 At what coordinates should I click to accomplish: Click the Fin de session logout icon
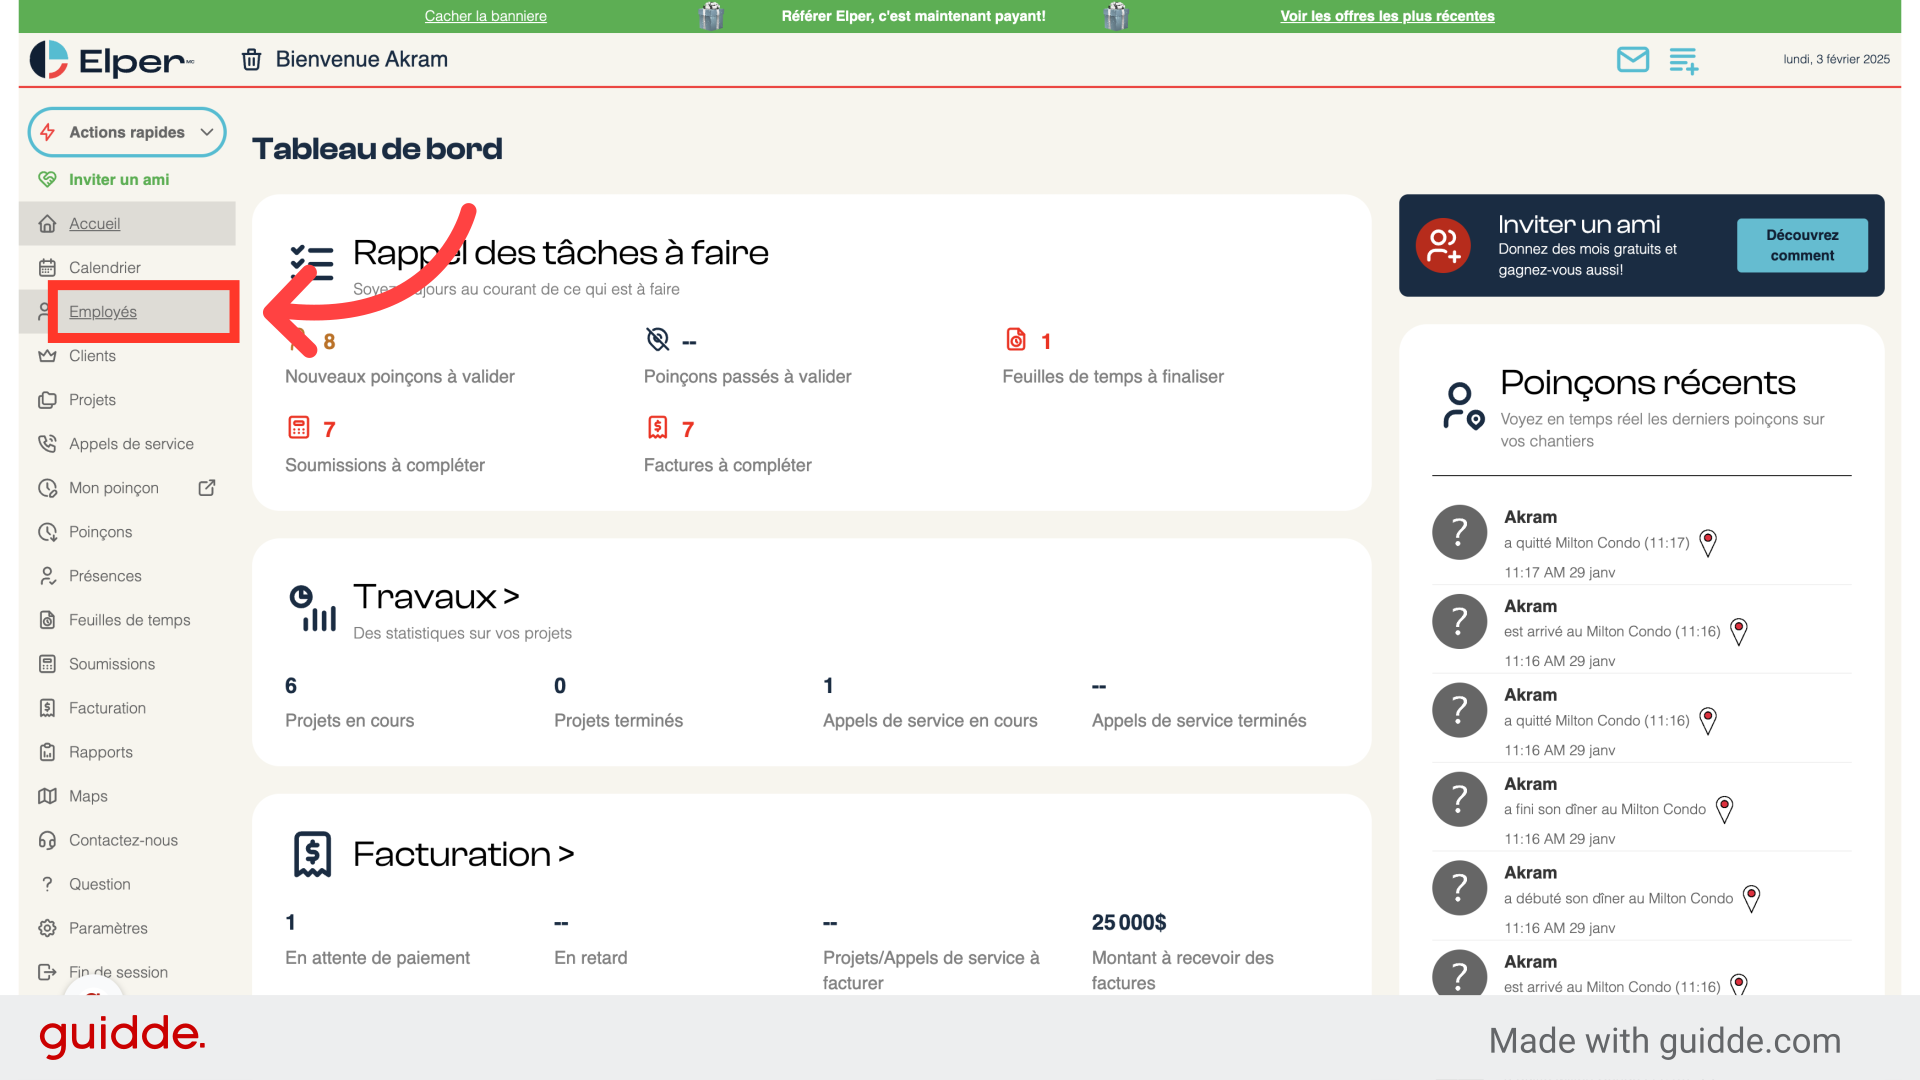[47, 972]
